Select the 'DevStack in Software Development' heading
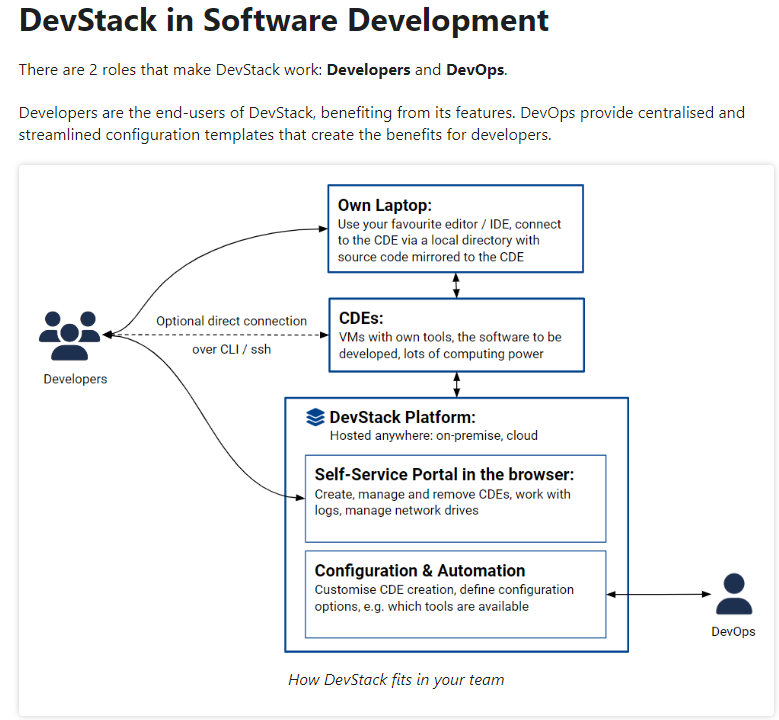 284,21
